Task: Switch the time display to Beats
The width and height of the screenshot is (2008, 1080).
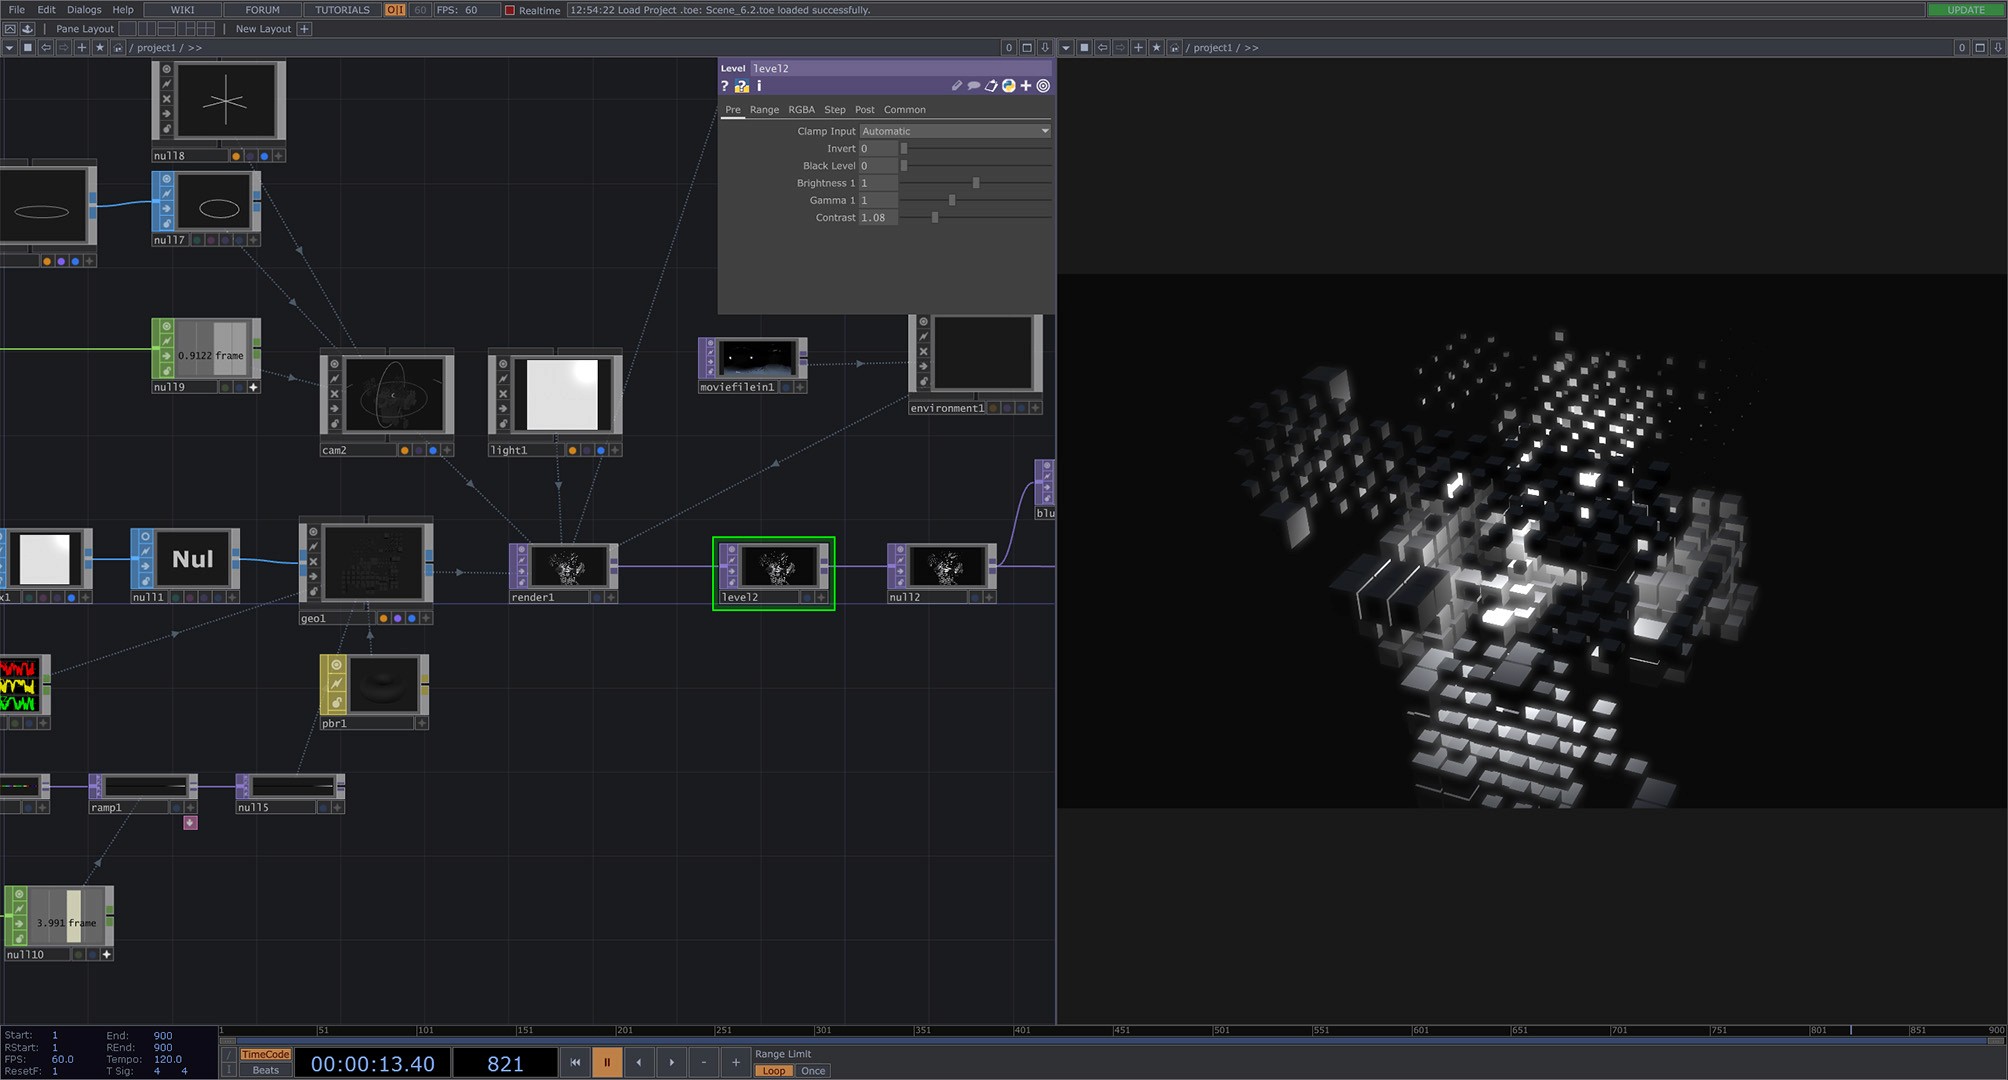Action: click(x=266, y=1070)
